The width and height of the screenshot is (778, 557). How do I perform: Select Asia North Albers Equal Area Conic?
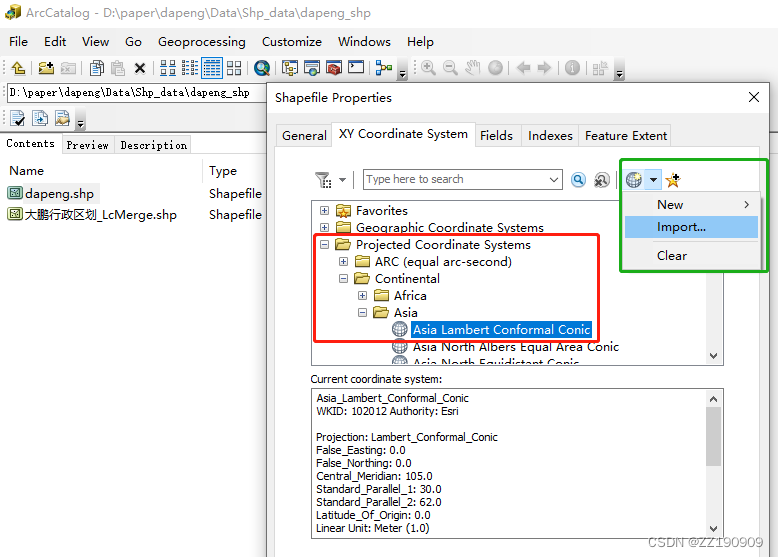tap(516, 347)
